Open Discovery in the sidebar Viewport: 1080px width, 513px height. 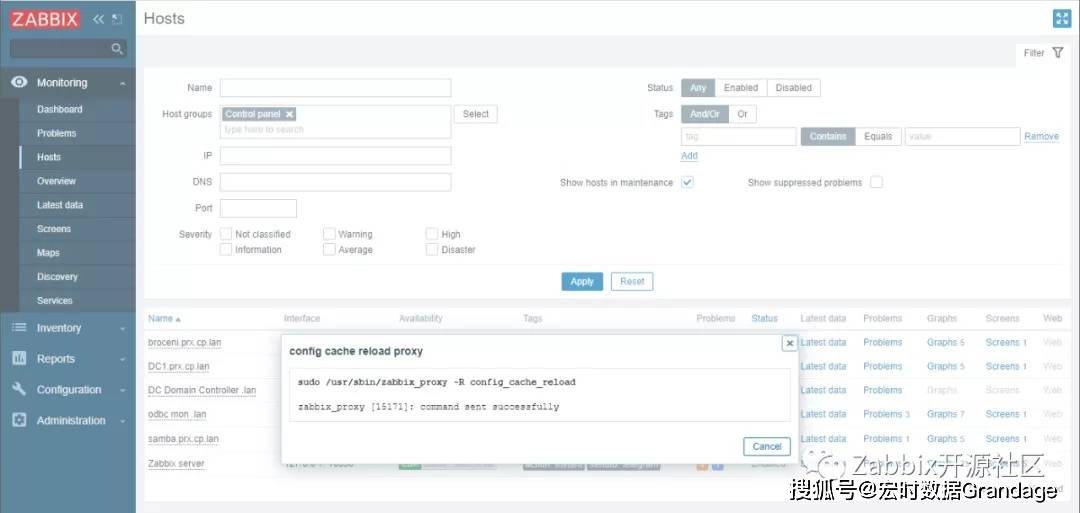57,277
